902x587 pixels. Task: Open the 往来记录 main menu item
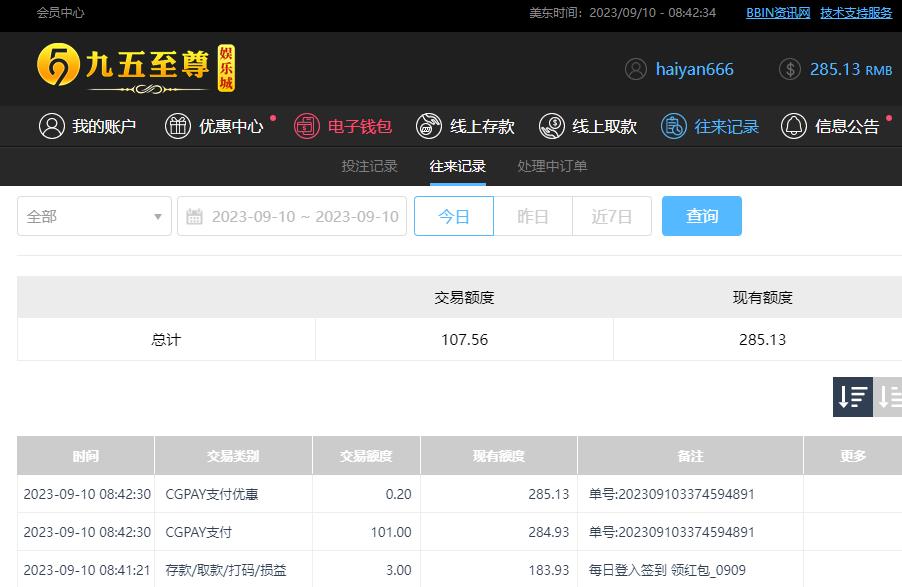(x=710, y=126)
